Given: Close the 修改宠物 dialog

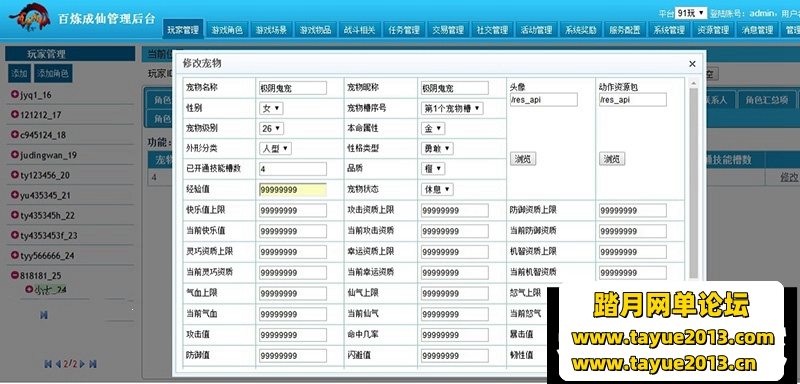Looking at the screenshot, I should coord(692,64).
